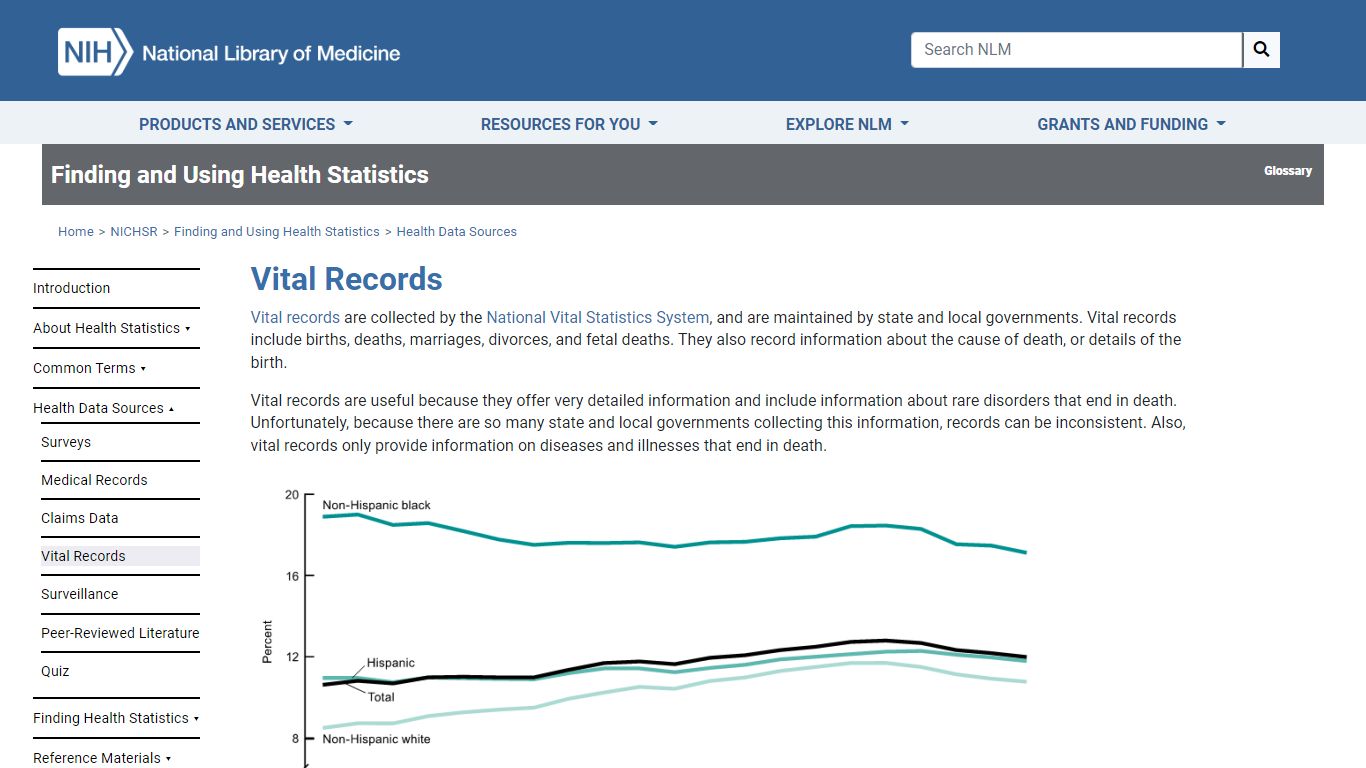Open the Introduction sidebar item
The width and height of the screenshot is (1366, 768).
click(72, 288)
